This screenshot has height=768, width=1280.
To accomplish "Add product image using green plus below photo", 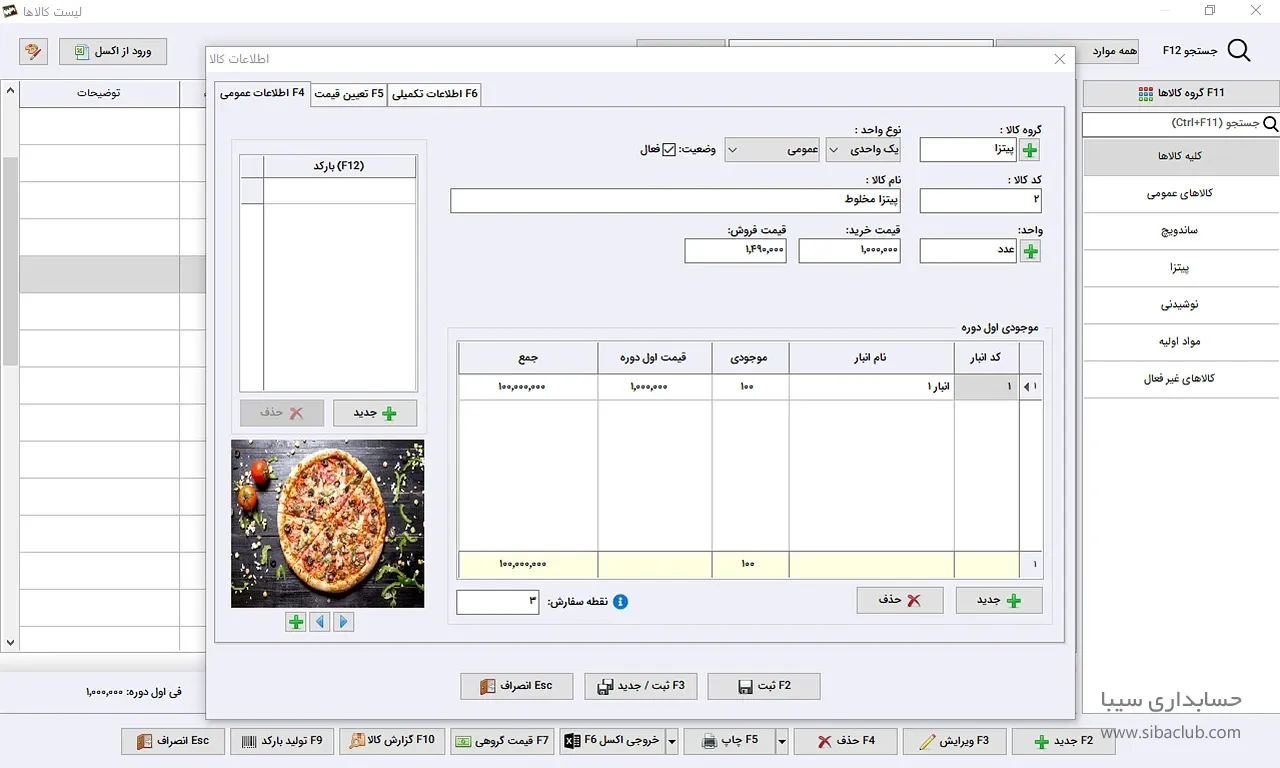I will click(x=296, y=622).
